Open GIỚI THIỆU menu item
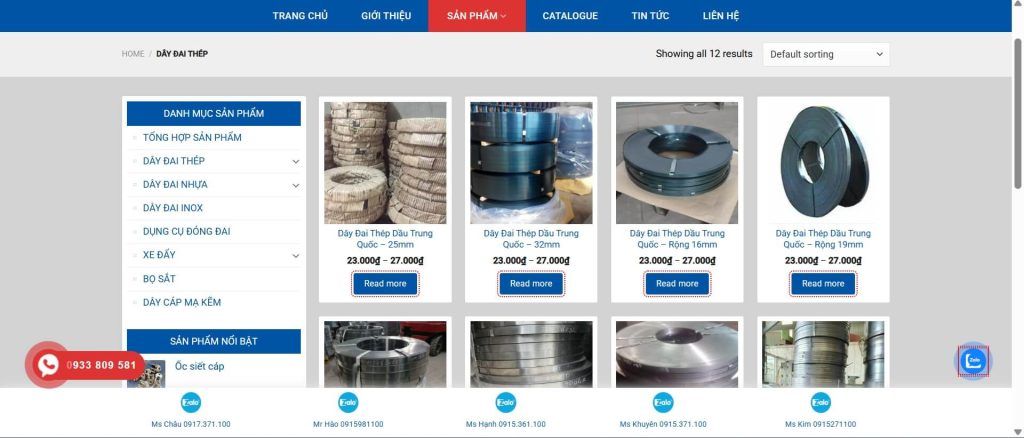 (x=386, y=16)
